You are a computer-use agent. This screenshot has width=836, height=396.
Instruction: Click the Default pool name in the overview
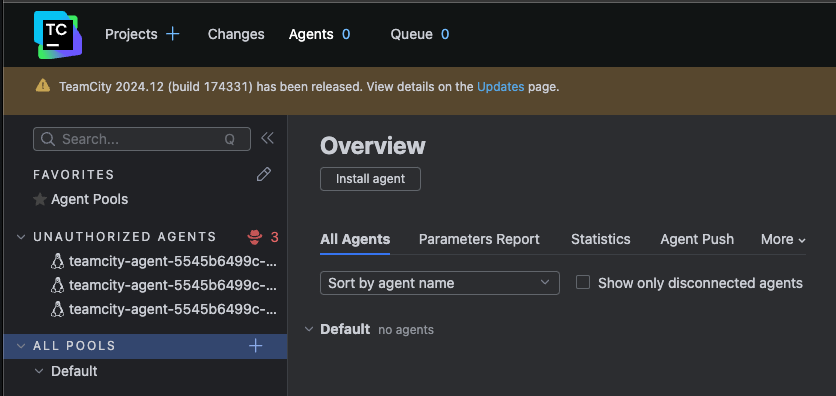(x=345, y=329)
